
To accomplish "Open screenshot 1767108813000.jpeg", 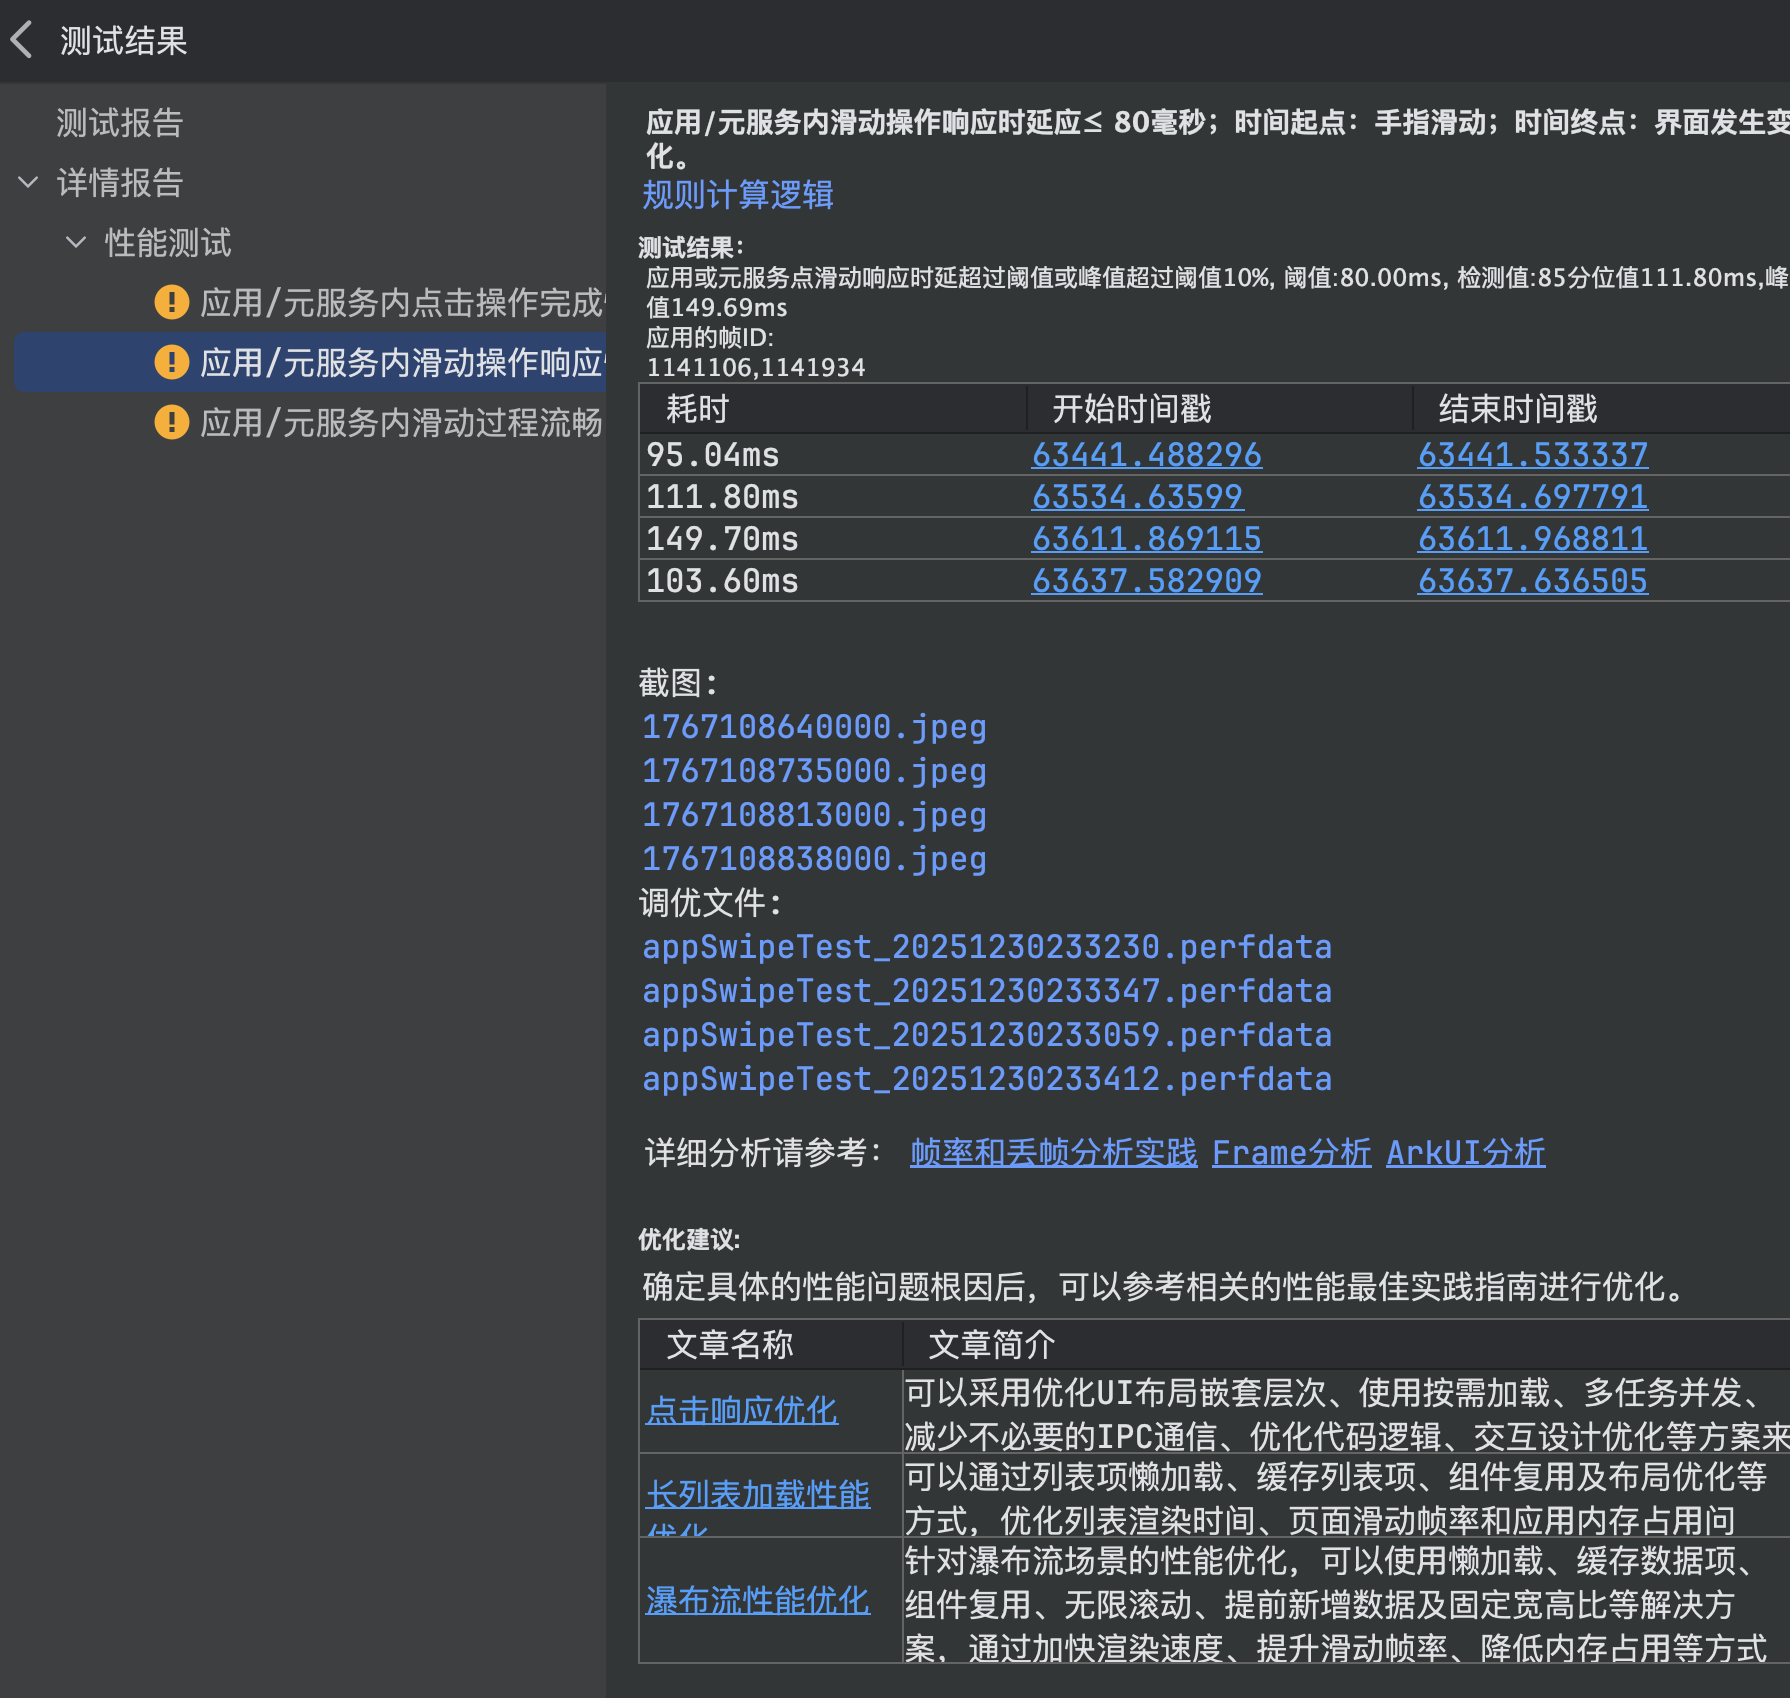I will [x=814, y=815].
